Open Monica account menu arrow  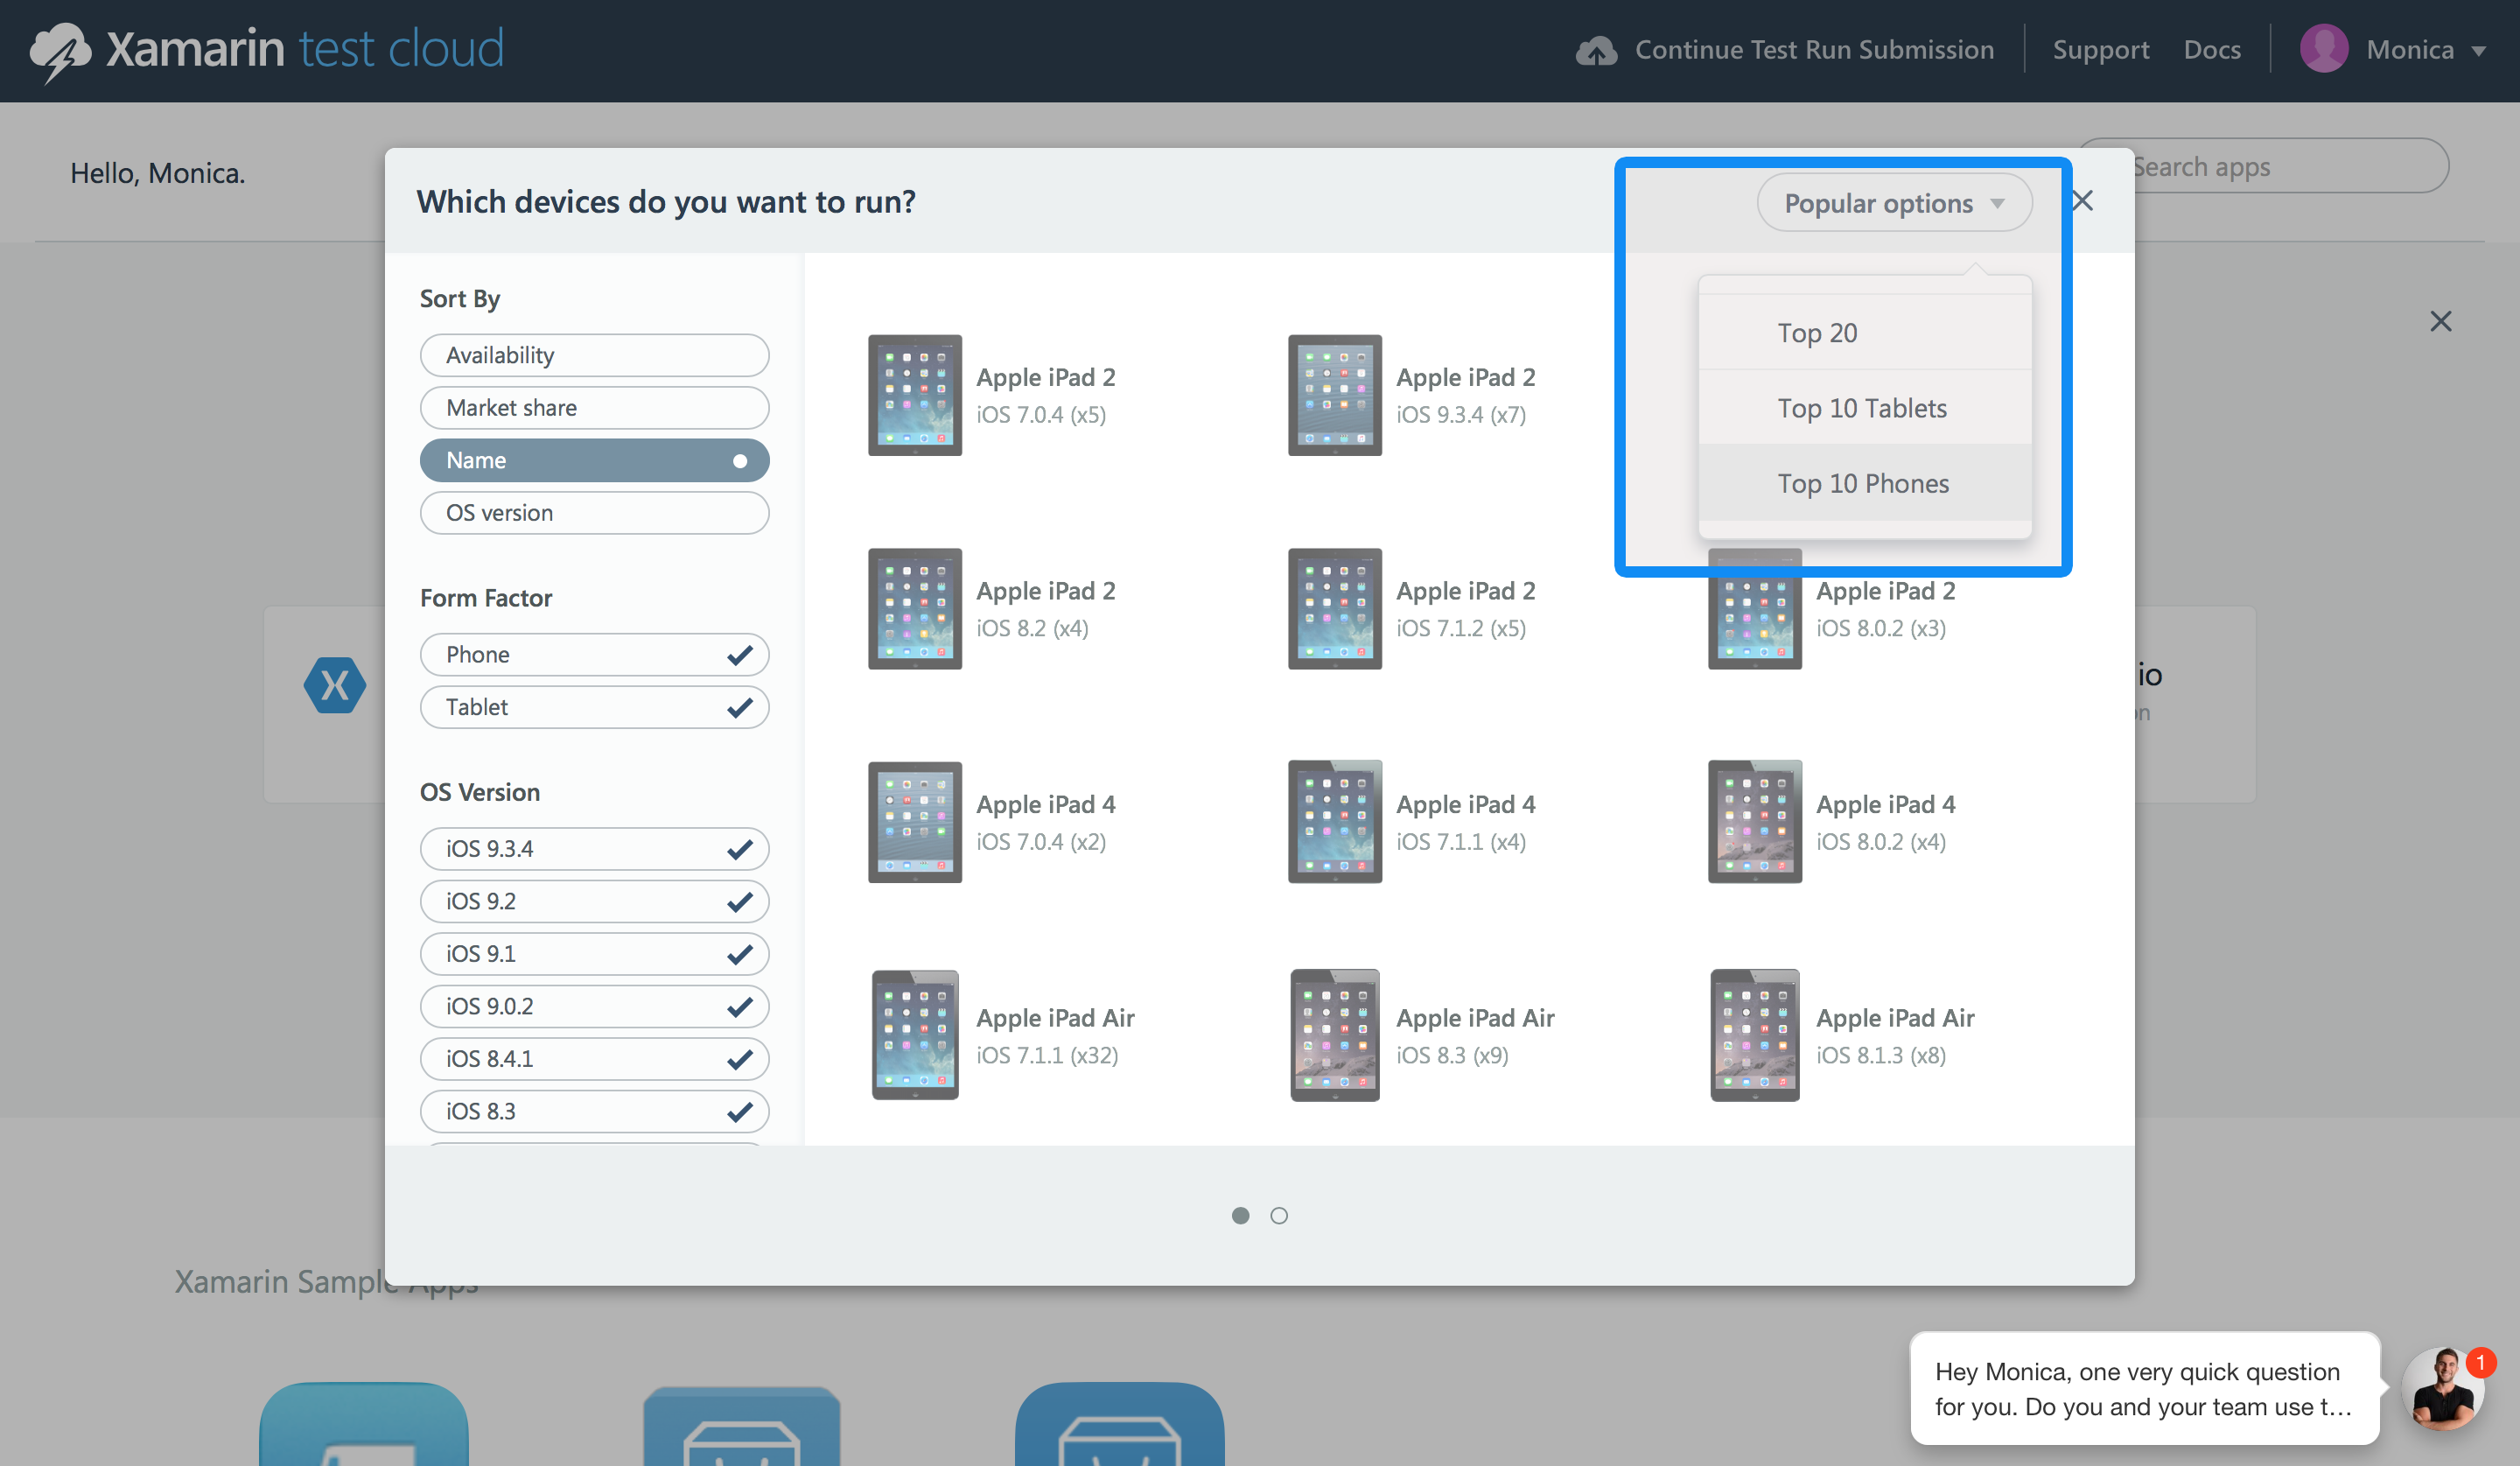pos(2479,51)
